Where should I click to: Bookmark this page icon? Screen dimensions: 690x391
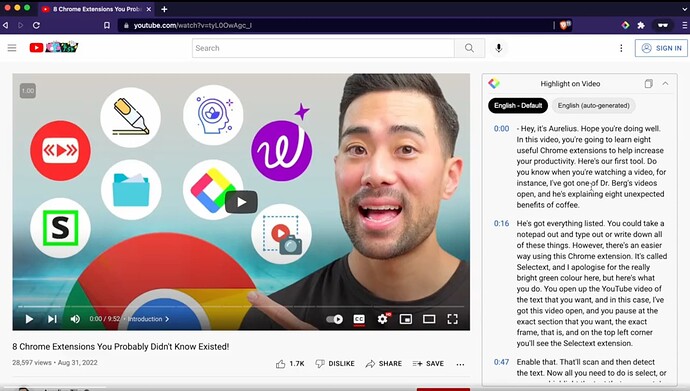tap(106, 26)
